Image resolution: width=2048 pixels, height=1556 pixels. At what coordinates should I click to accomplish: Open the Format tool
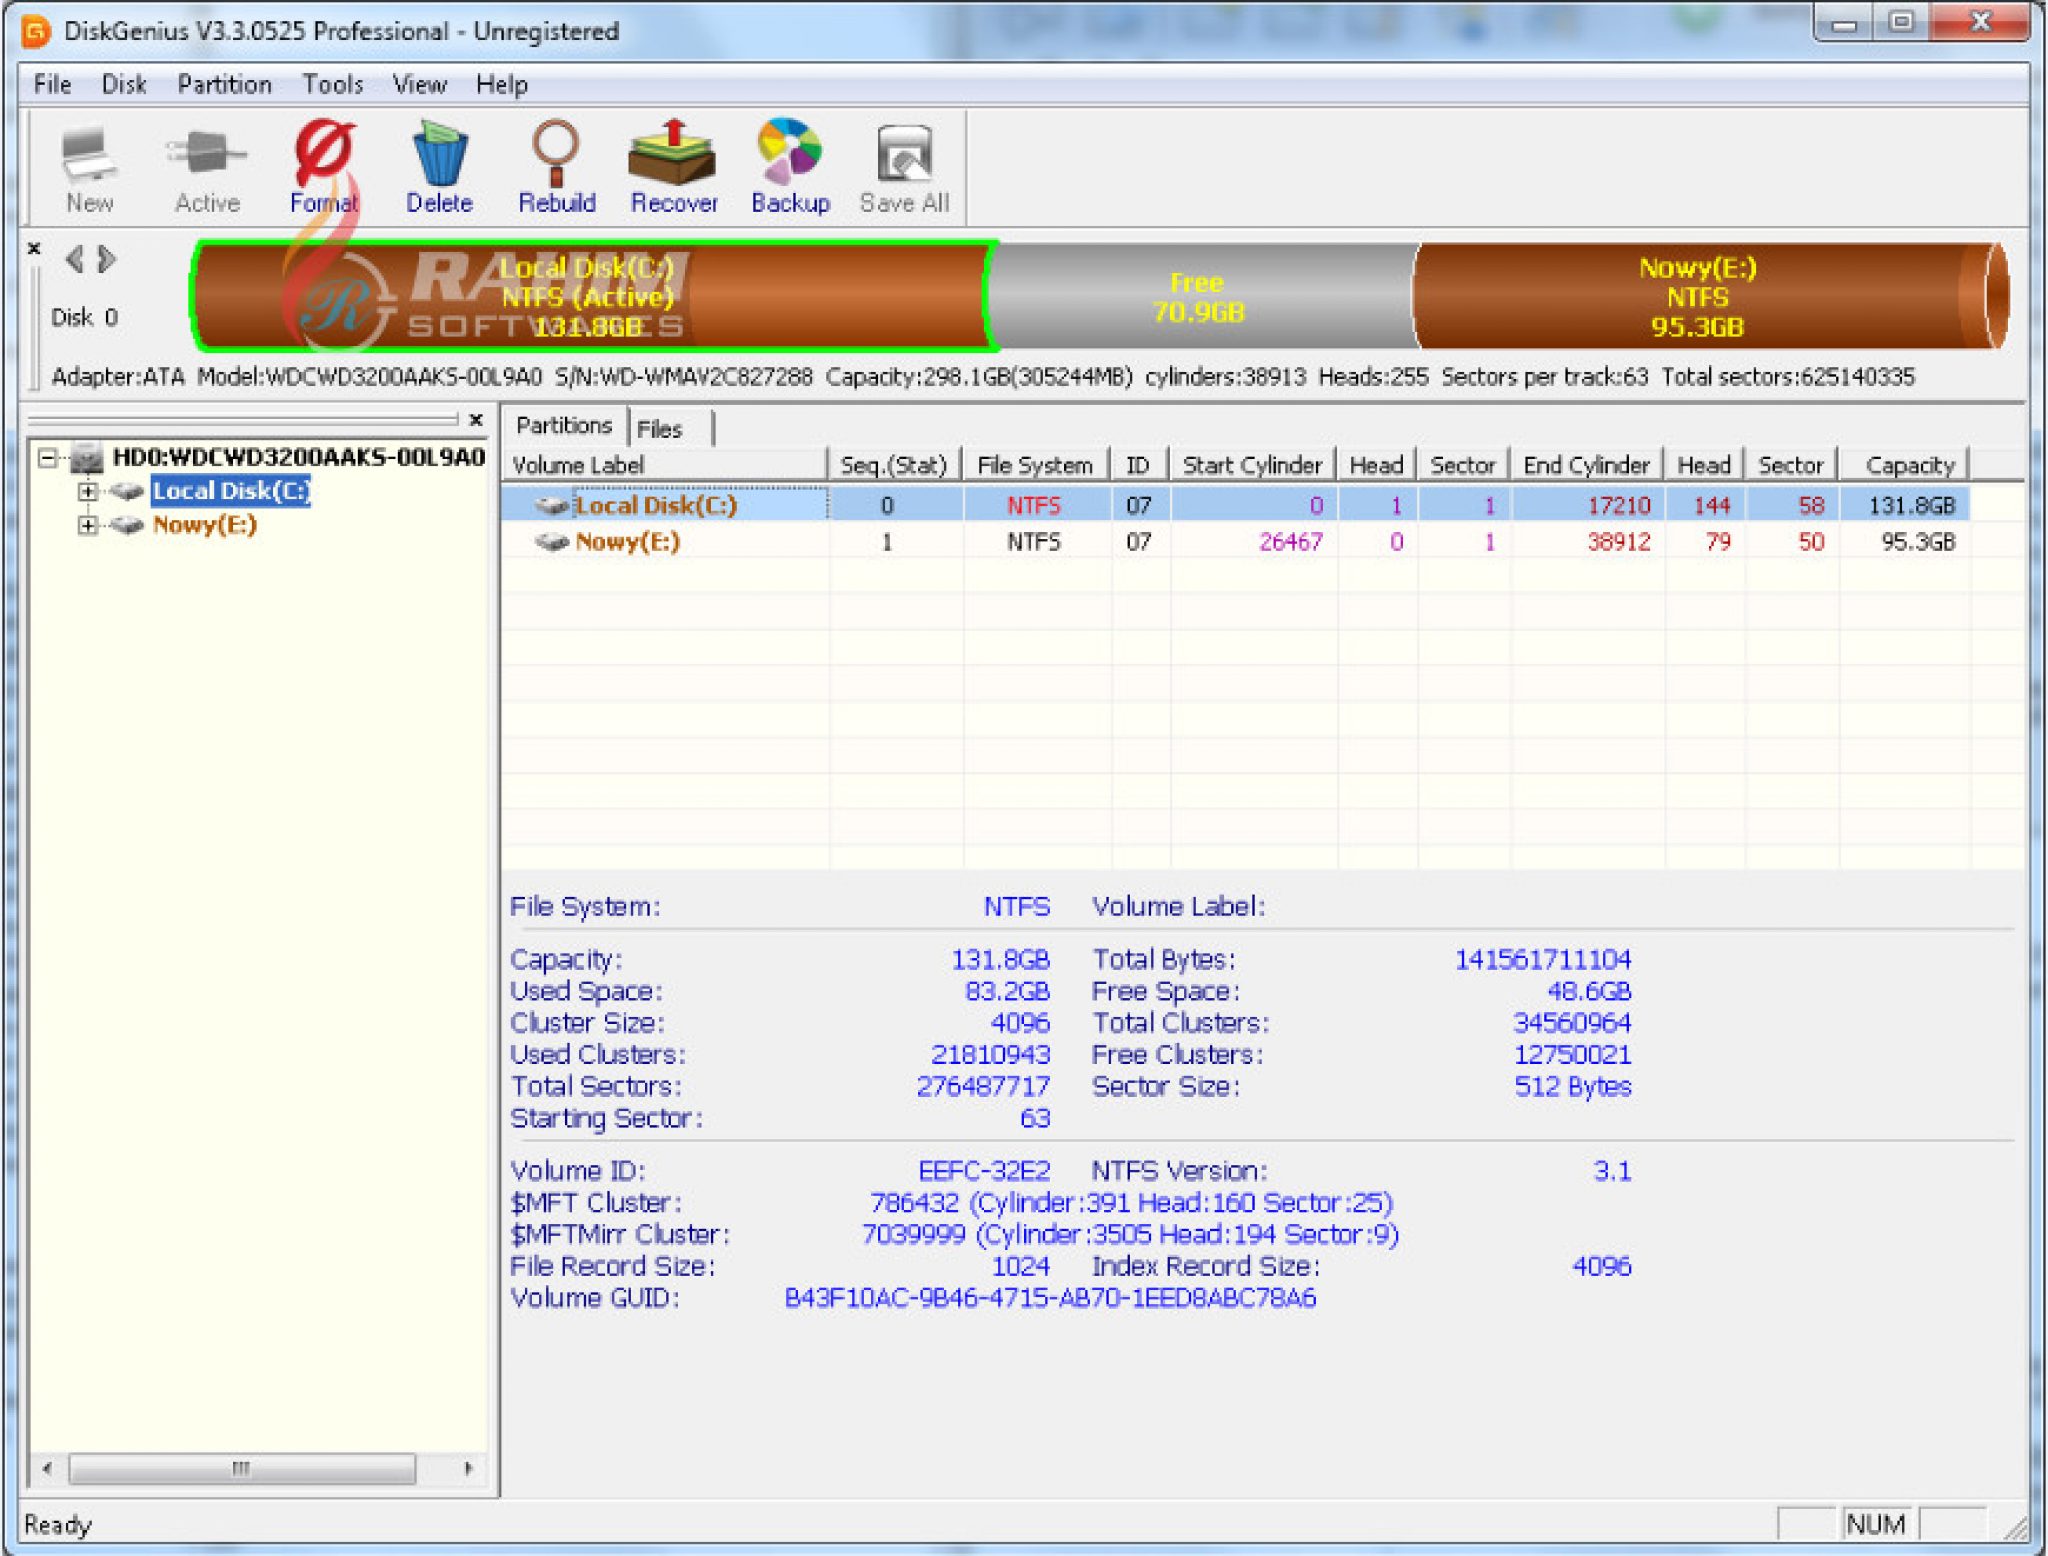[322, 165]
